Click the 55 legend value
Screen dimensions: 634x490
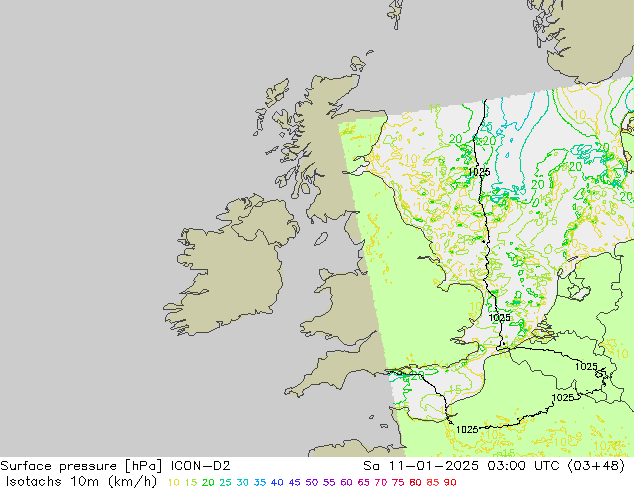tap(329, 482)
